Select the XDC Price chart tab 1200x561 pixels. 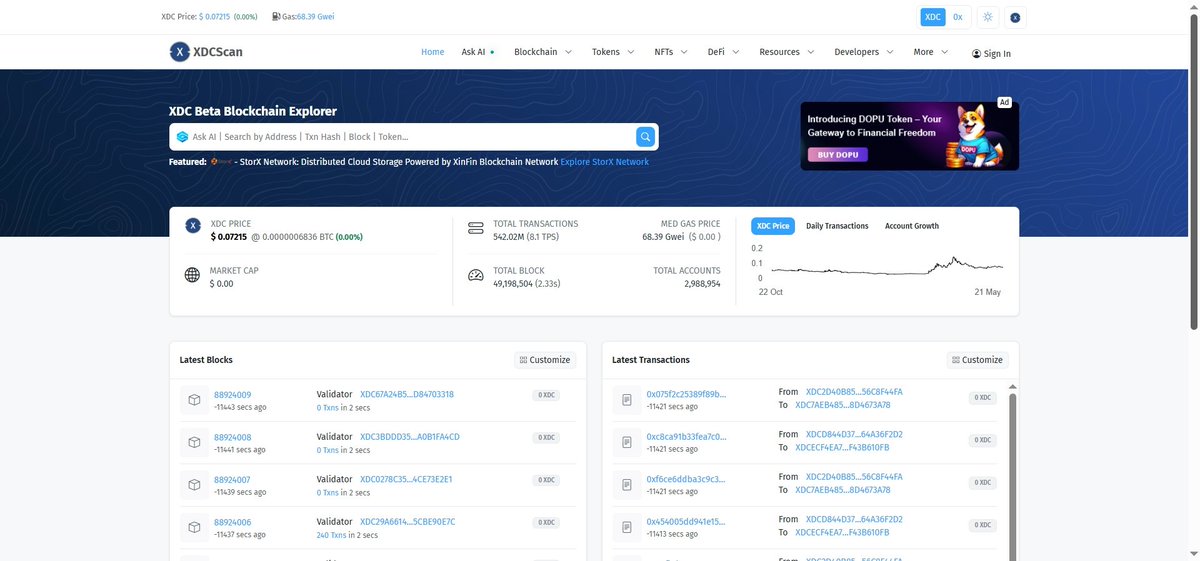[x=773, y=226]
